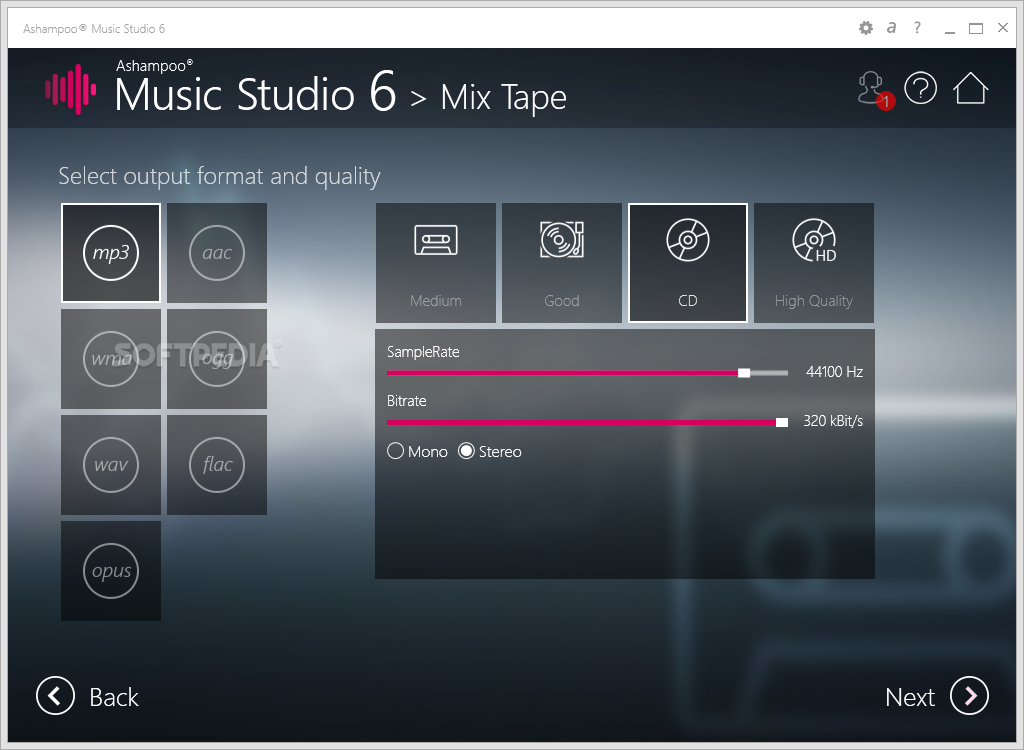Close the Music Studio window
Screen dimensions: 1024x750
[1003, 27]
